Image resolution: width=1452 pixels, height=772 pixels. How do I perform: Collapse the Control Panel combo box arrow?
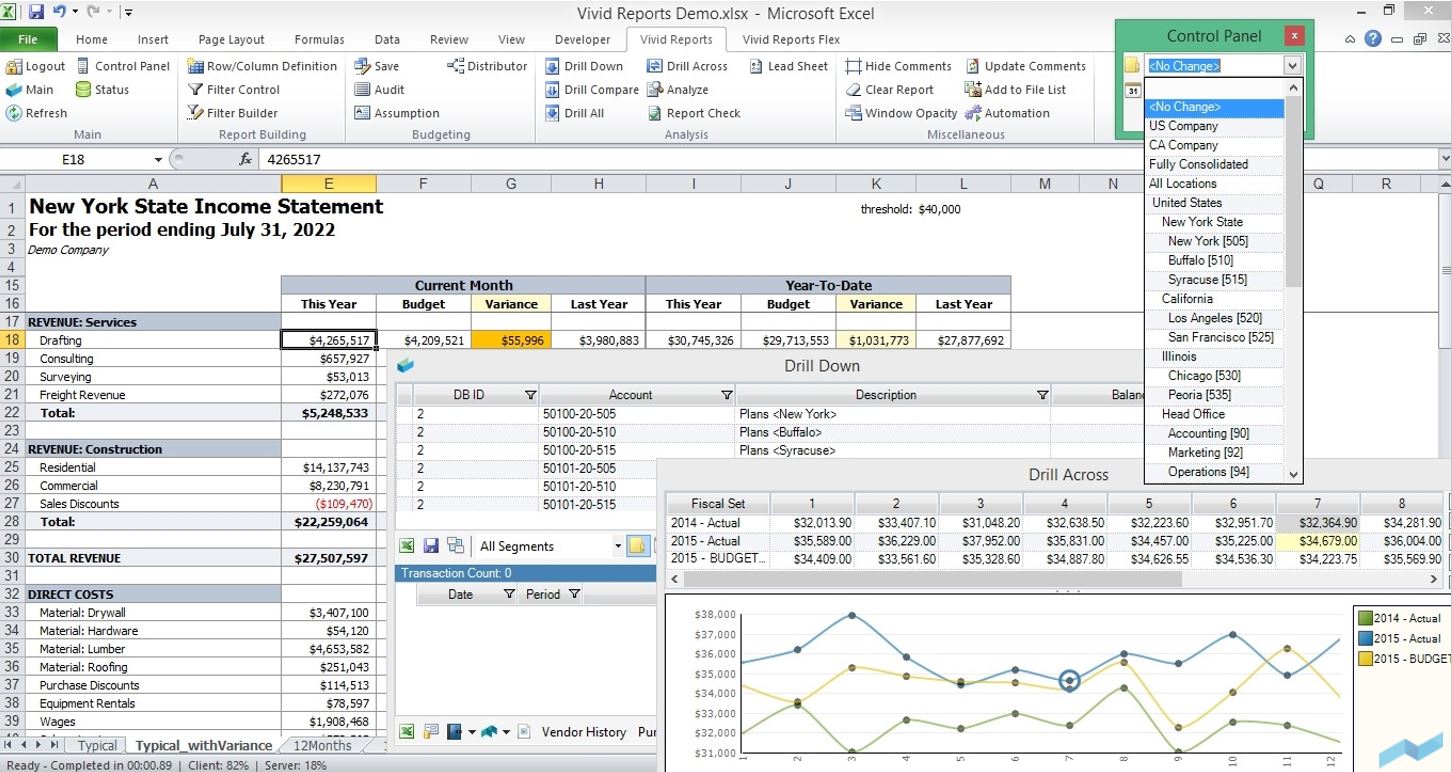tap(1292, 66)
